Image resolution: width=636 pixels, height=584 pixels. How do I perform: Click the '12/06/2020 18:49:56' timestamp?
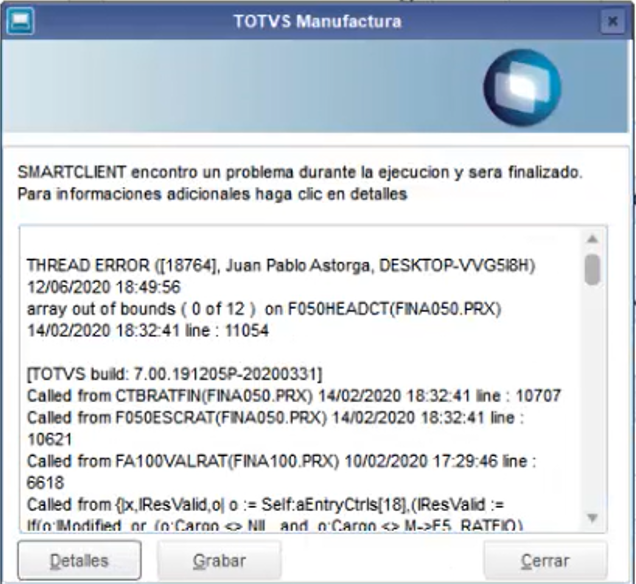pos(104,287)
